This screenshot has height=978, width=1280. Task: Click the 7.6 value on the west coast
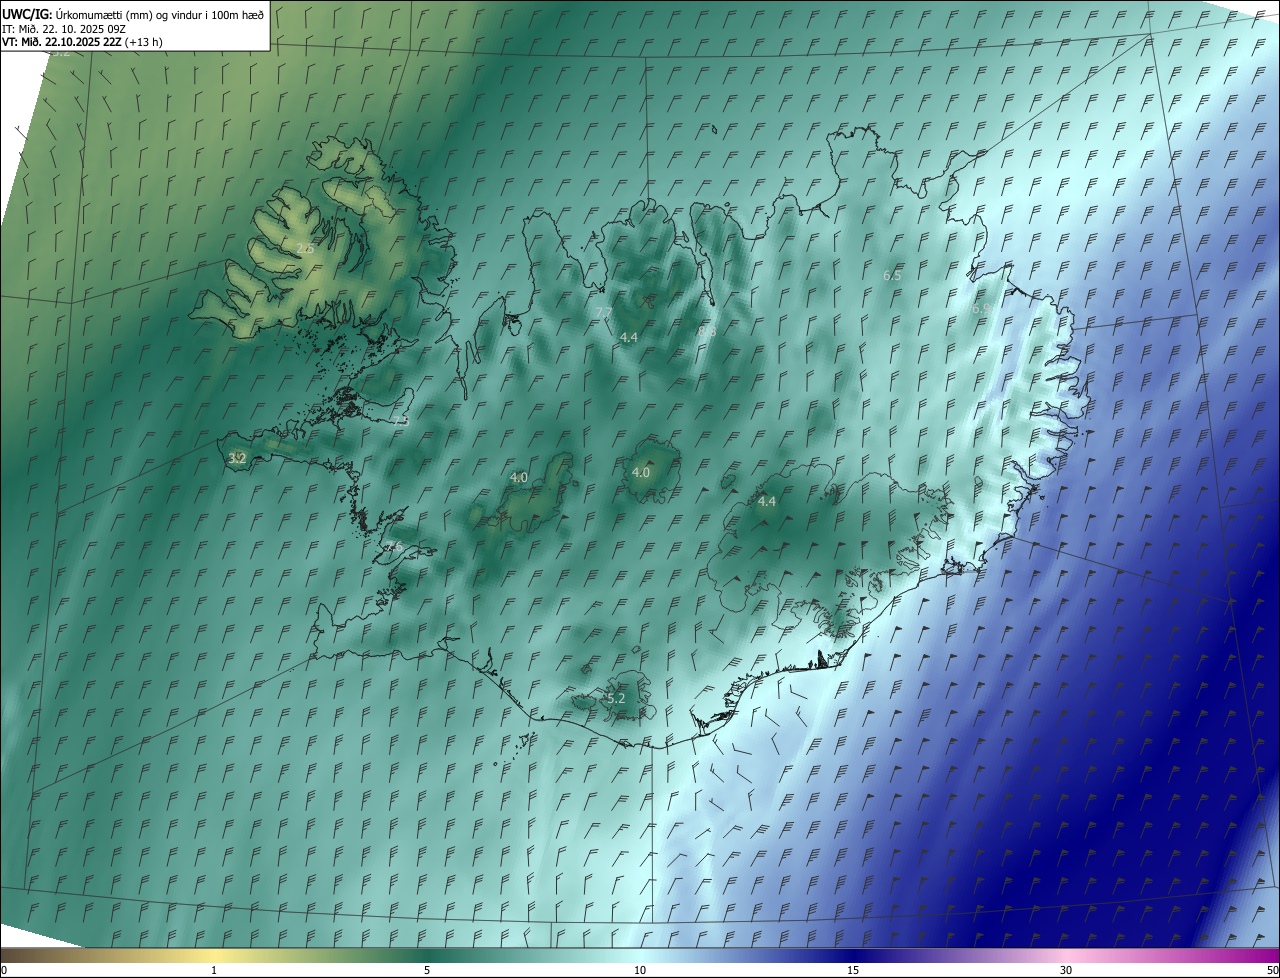pyautogui.click(x=395, y=546)
